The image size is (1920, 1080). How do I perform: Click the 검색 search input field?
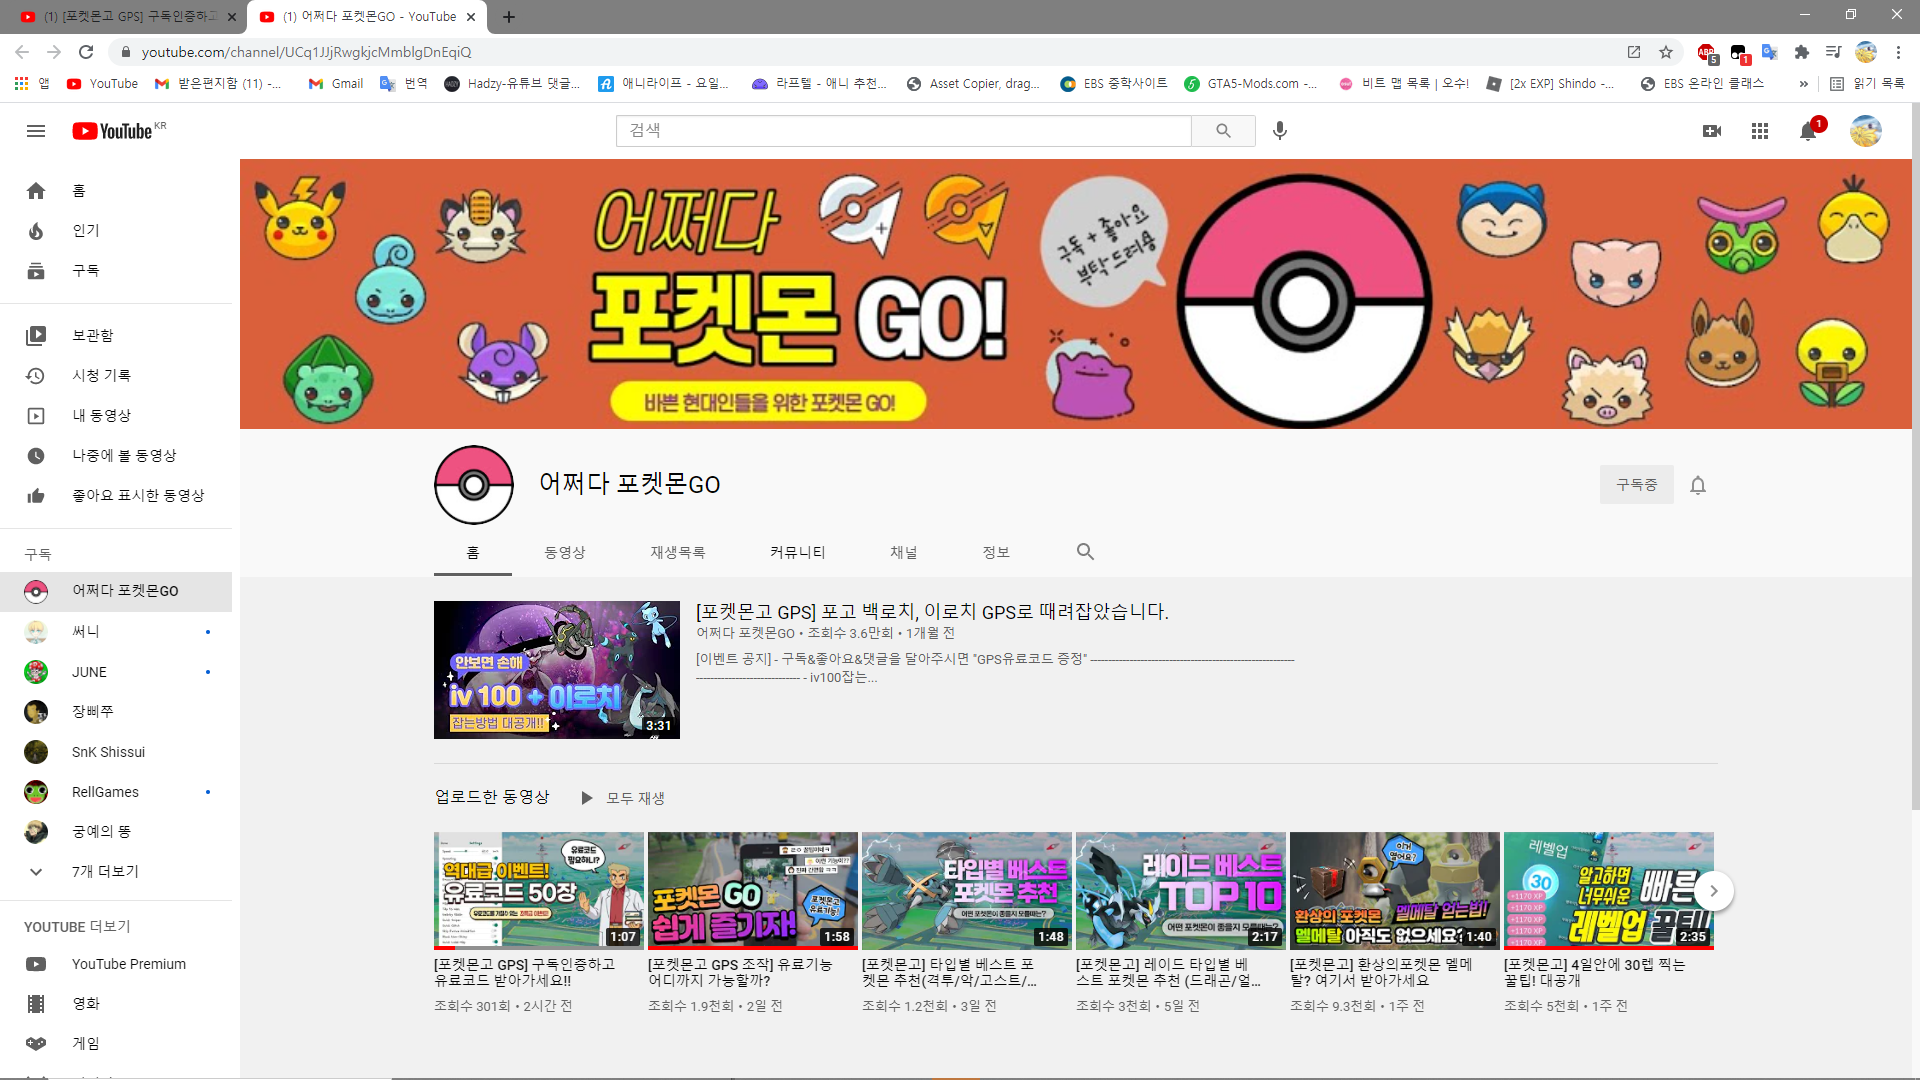(x=902, y=131)
